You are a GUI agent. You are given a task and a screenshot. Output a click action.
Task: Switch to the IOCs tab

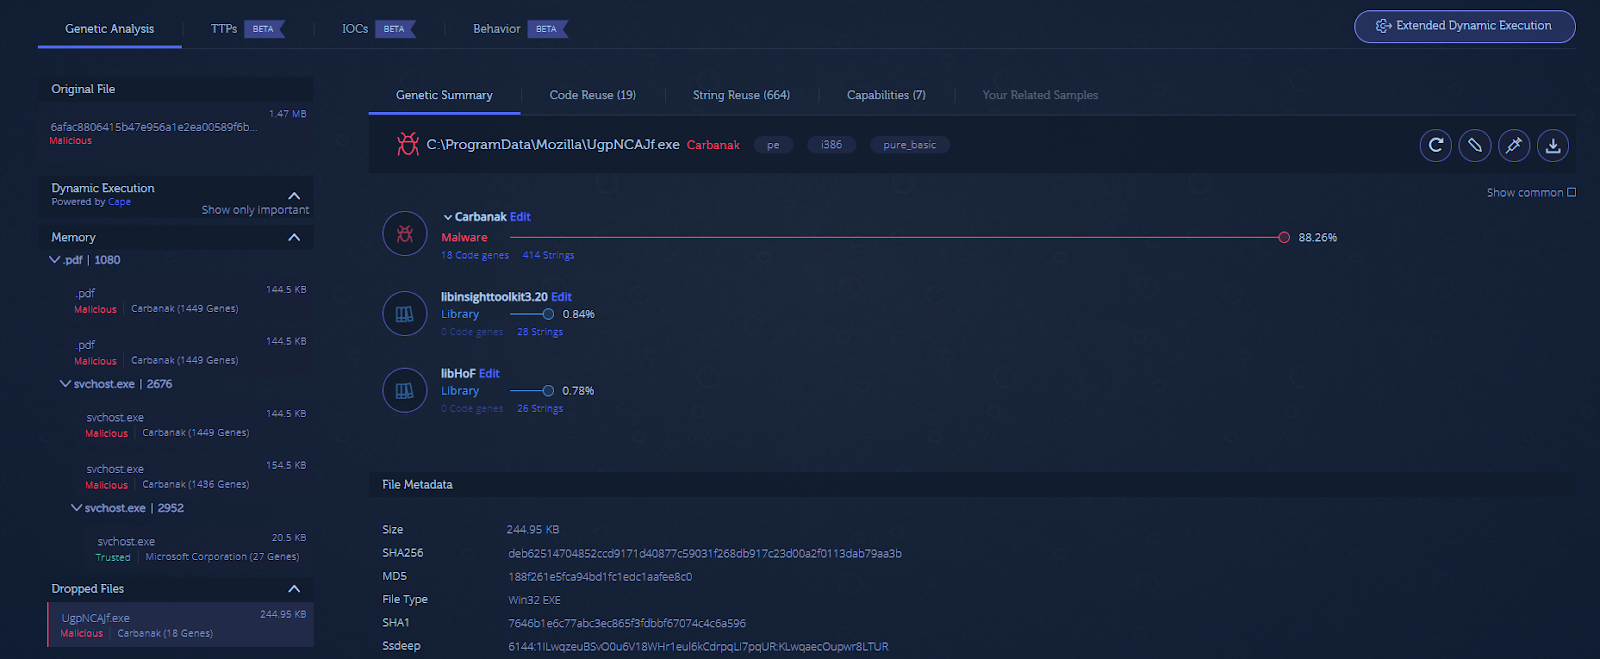coord(355,29)
